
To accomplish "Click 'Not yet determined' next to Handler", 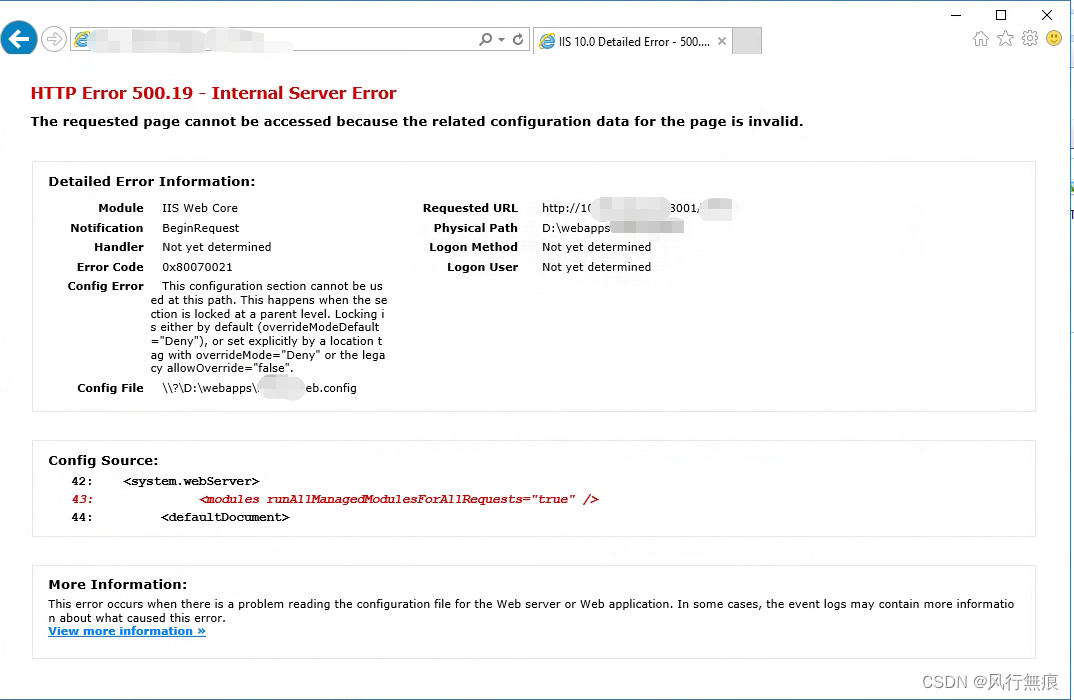I will (216, 247).
